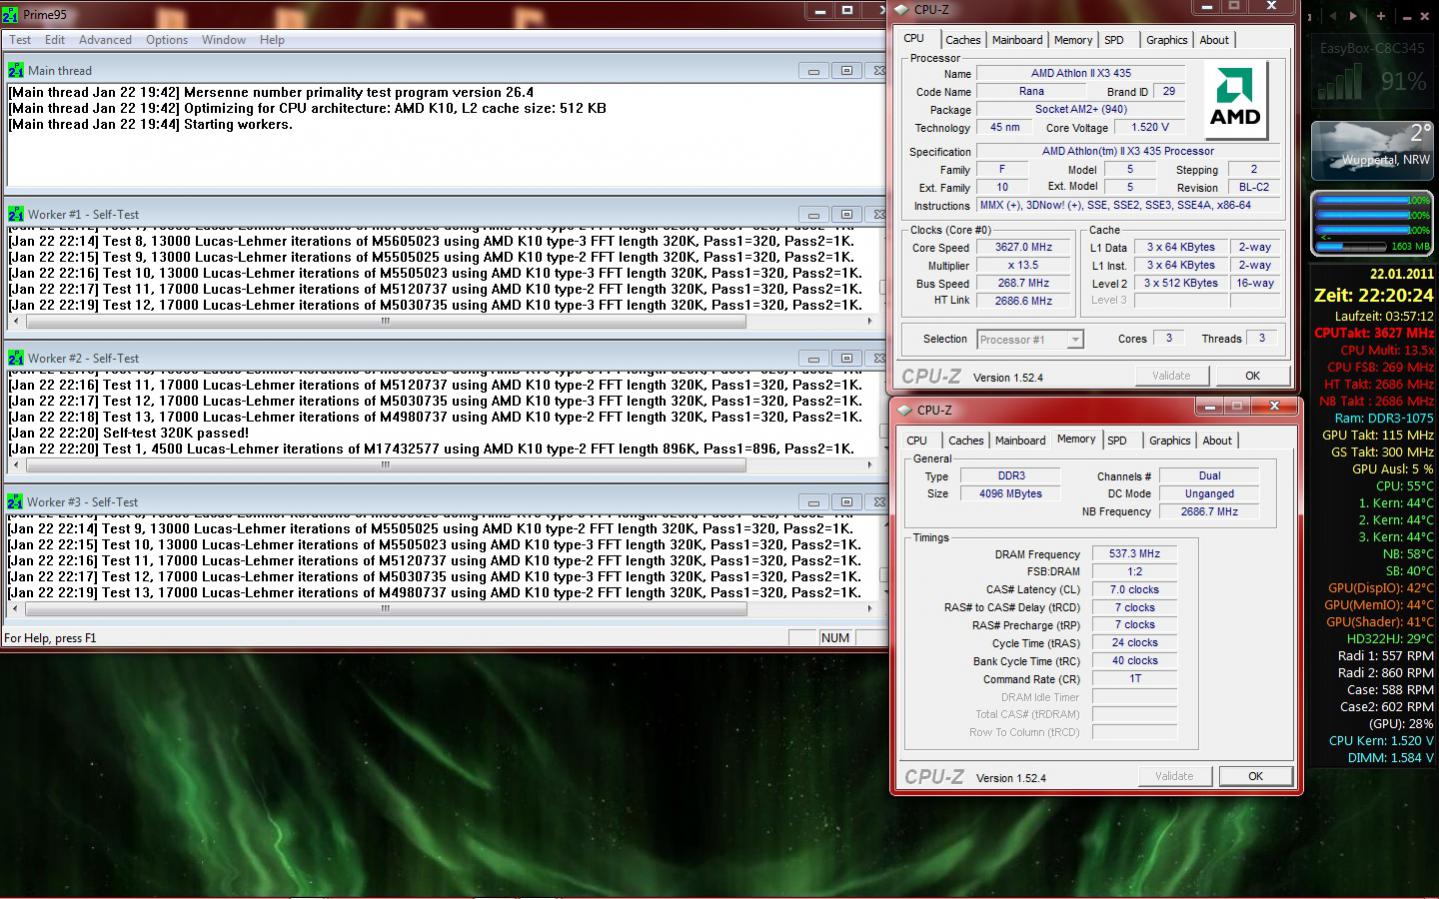Switch to Caches tab in lower CPU-Z

[x=966, y=440]
